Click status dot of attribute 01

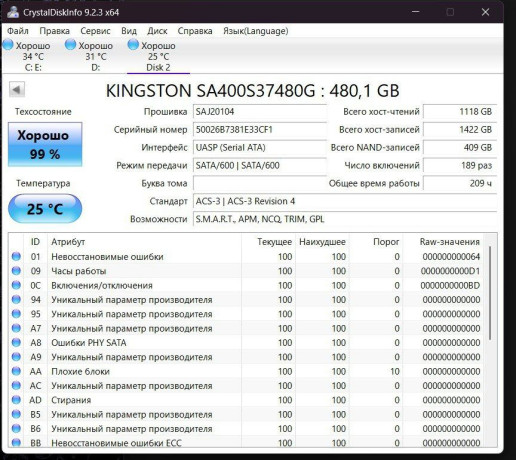[x=16, y=256]
